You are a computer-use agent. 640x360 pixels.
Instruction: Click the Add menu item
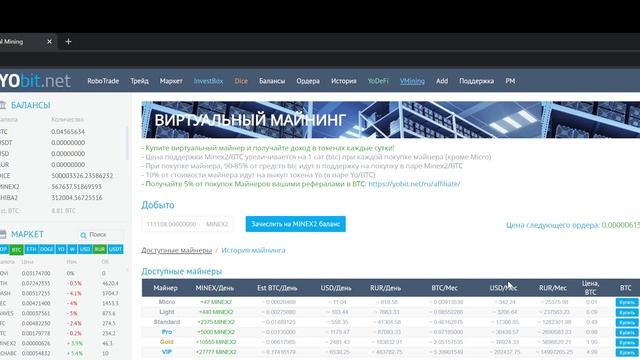tap(442, 81)
